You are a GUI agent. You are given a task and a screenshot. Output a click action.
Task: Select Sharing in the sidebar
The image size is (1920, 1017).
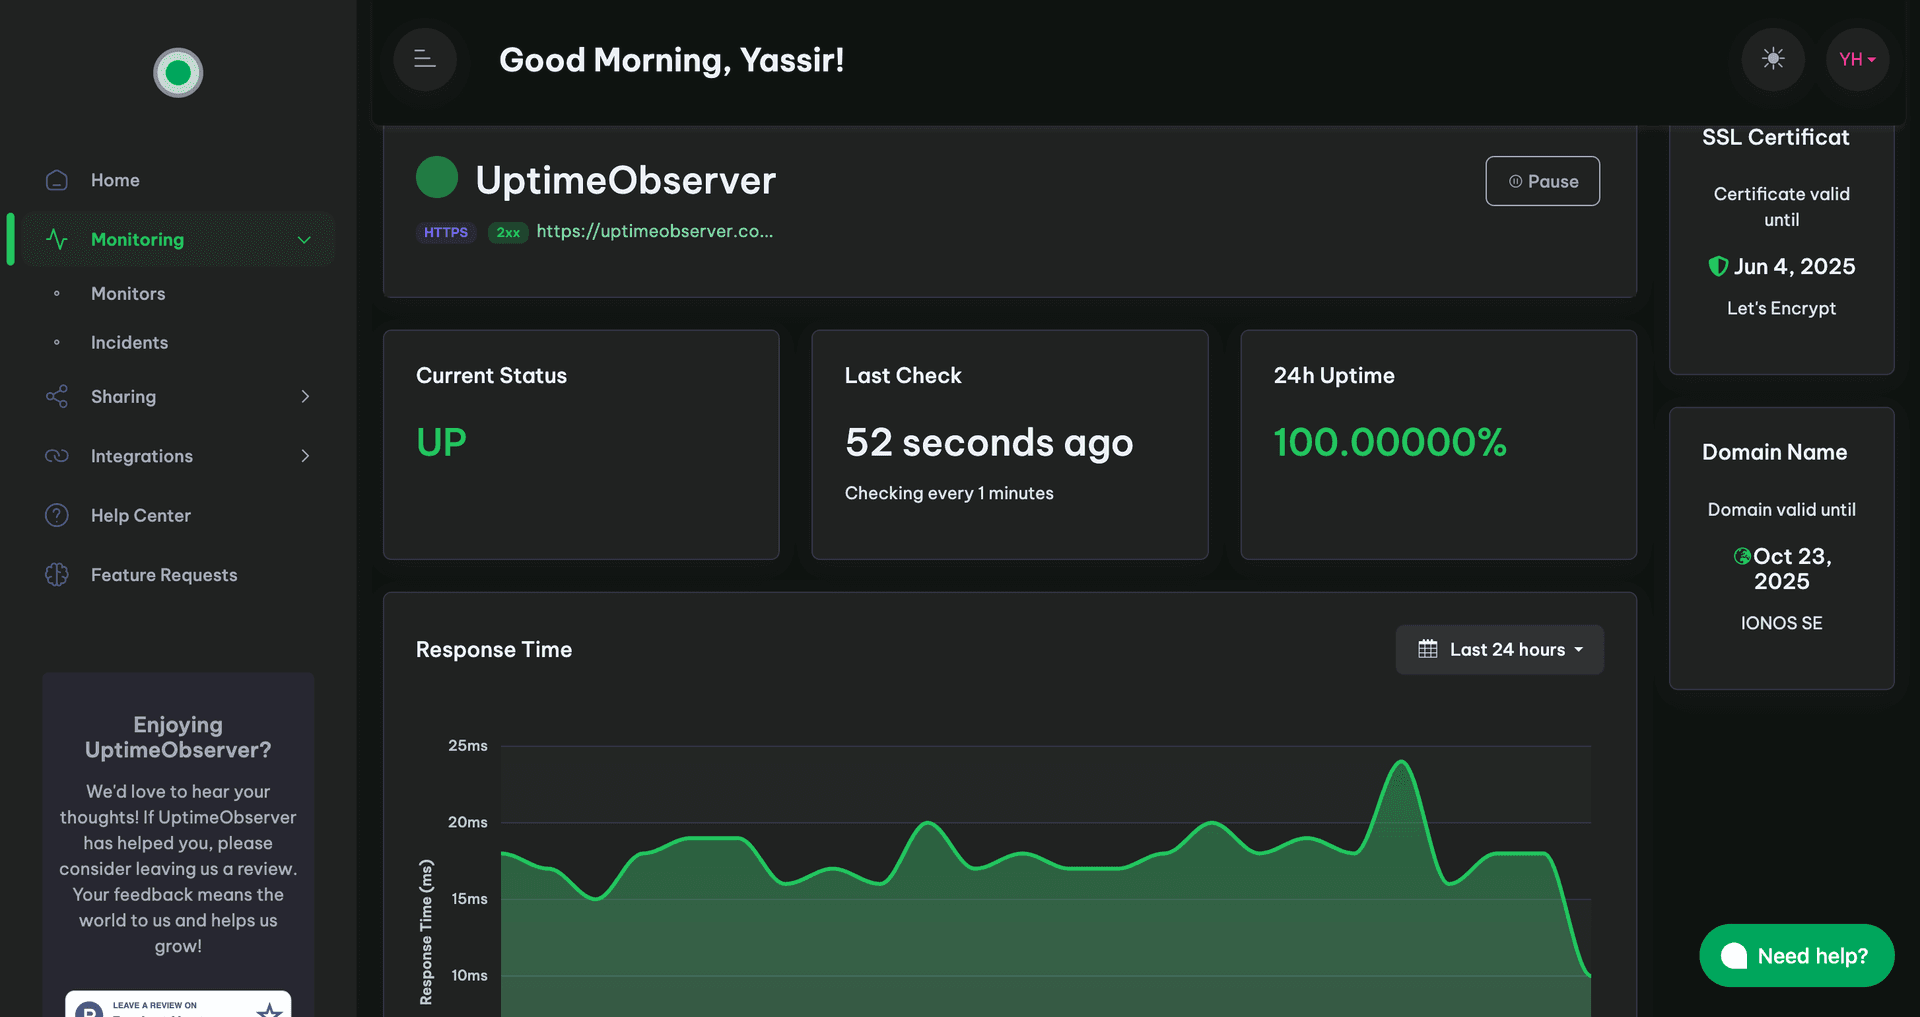(x=123, y=397)
